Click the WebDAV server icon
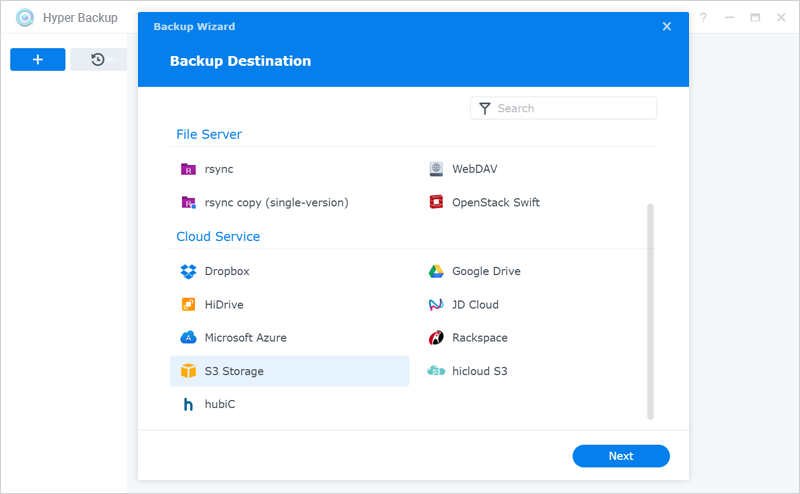Viewport: 800px width, 494px height. [436, 169]
